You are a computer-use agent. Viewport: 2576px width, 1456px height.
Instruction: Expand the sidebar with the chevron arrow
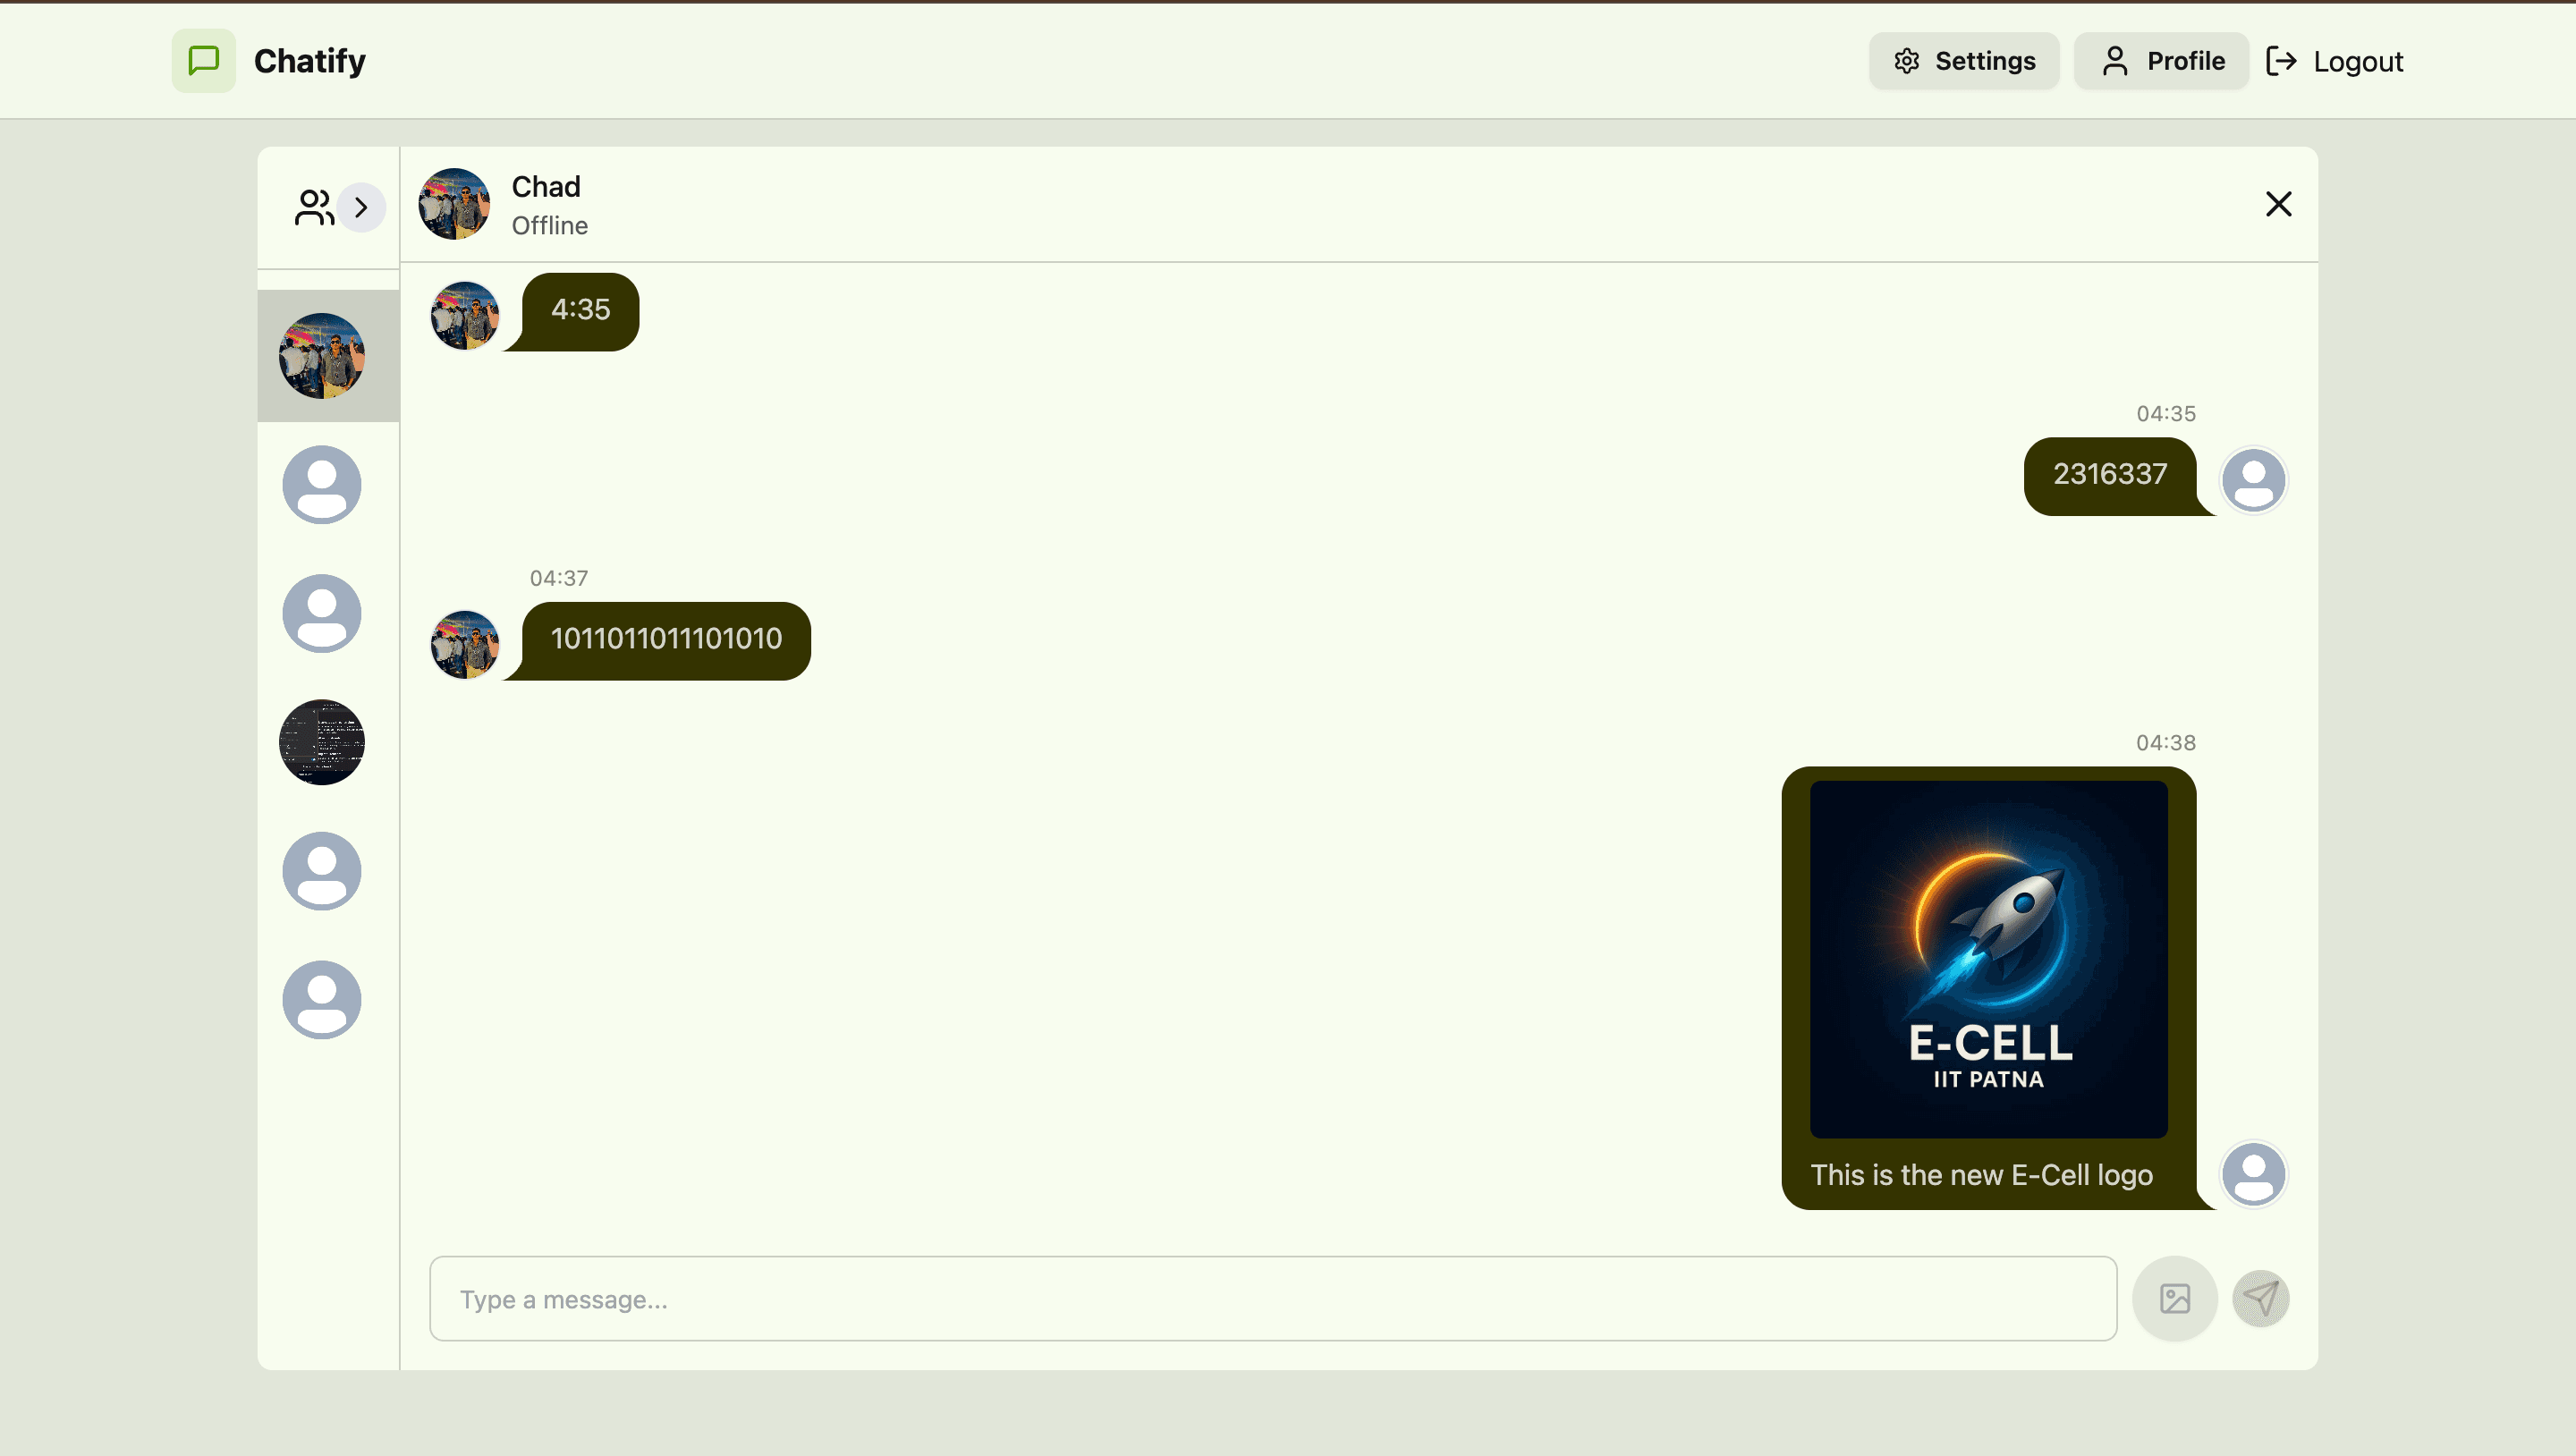point(361,208)
